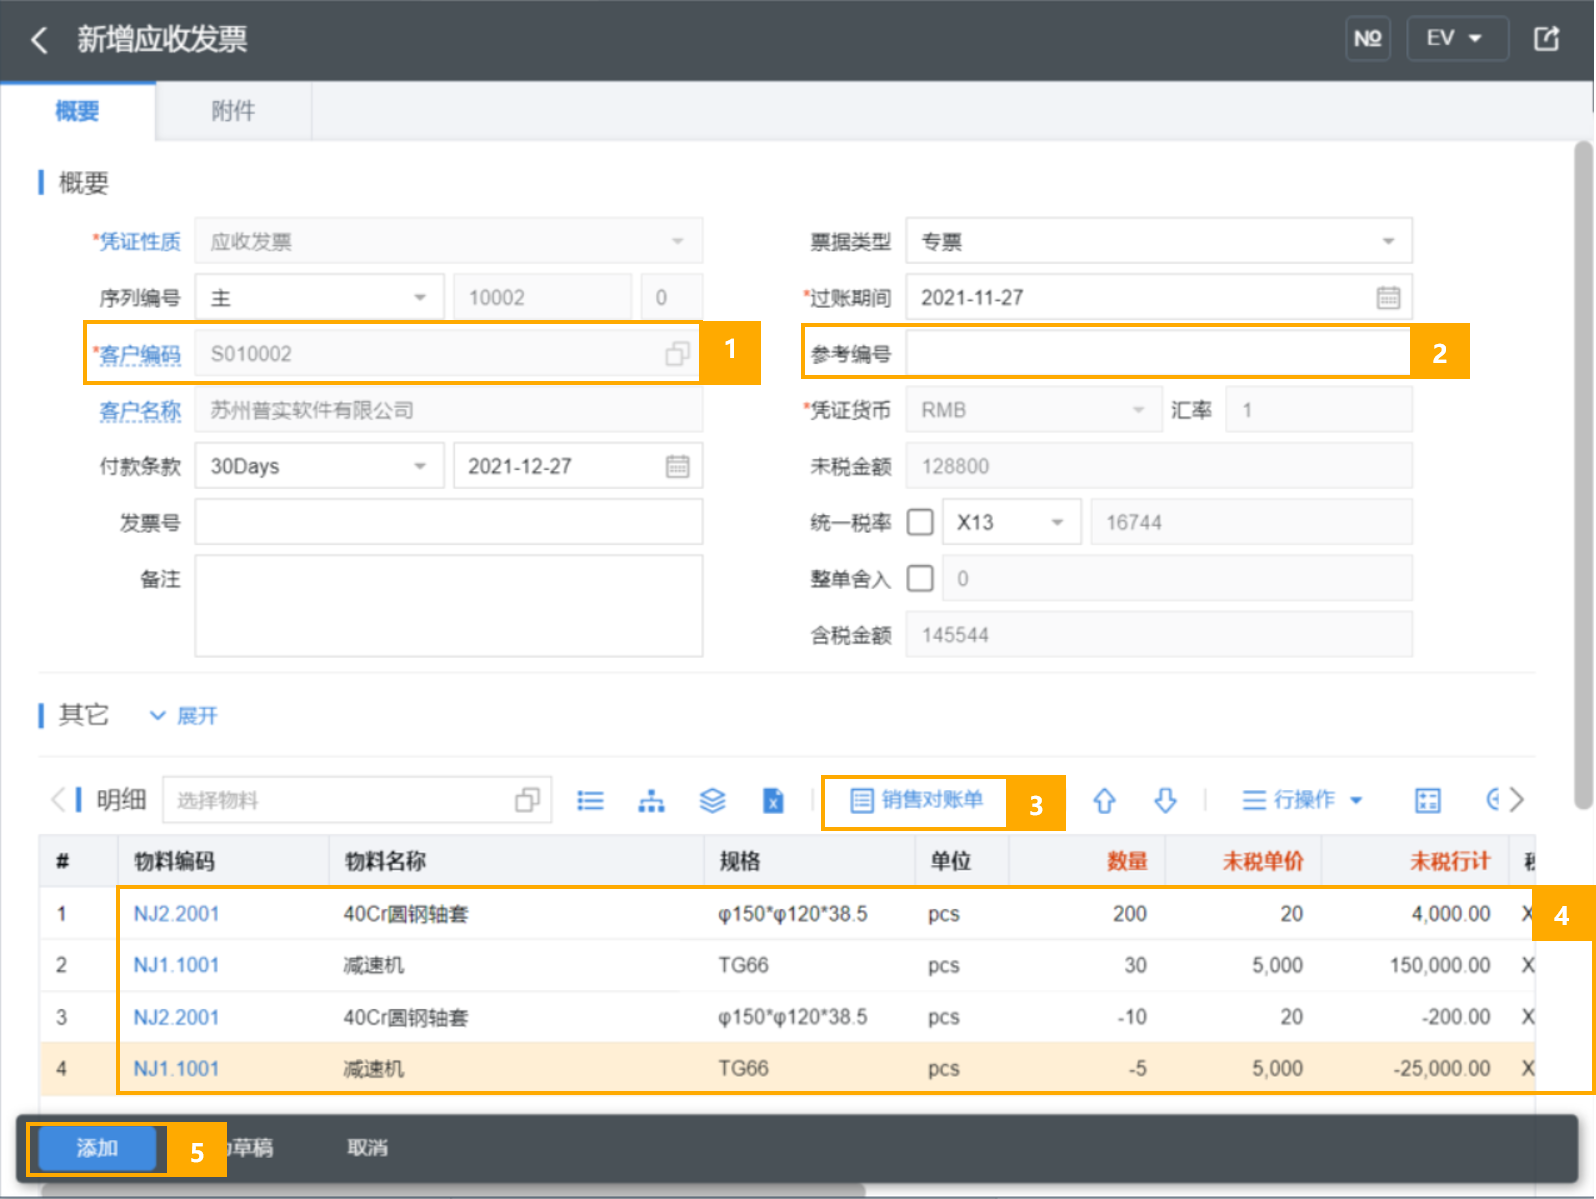The height and width of the screenshot is (1199, 1596).
Task: Click the 参考编号 input field
Action: (x=1157, y=354)
